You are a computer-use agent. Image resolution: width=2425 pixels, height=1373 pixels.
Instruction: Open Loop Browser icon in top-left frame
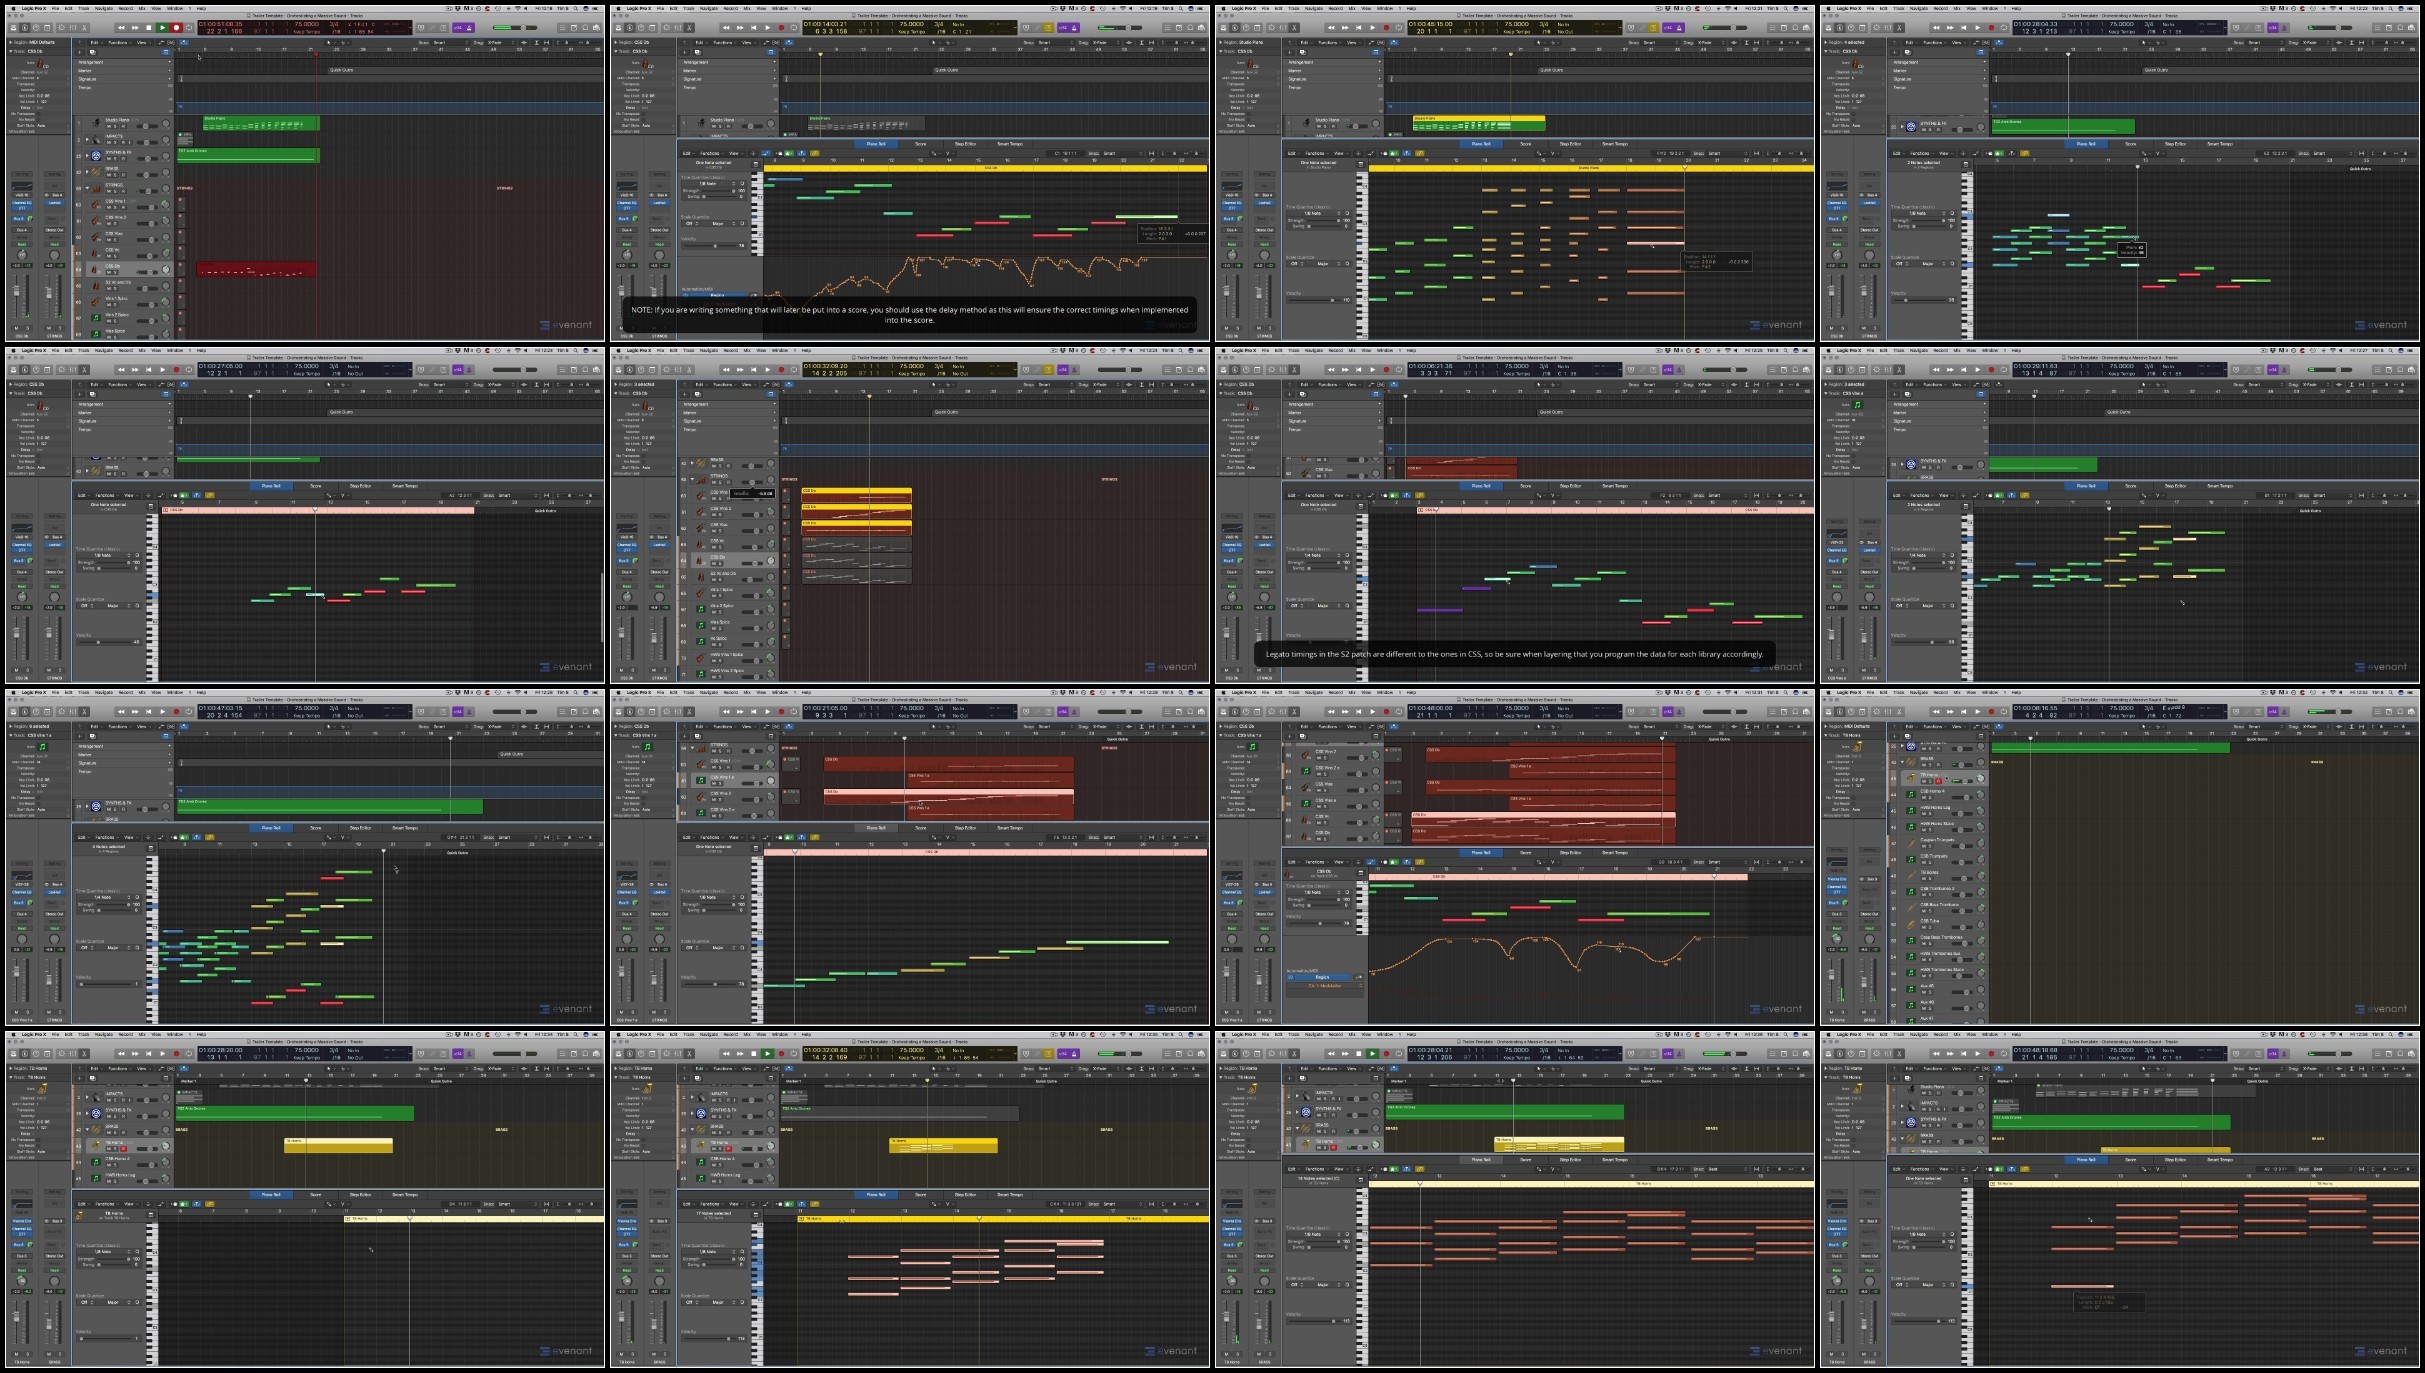point(585,27)
